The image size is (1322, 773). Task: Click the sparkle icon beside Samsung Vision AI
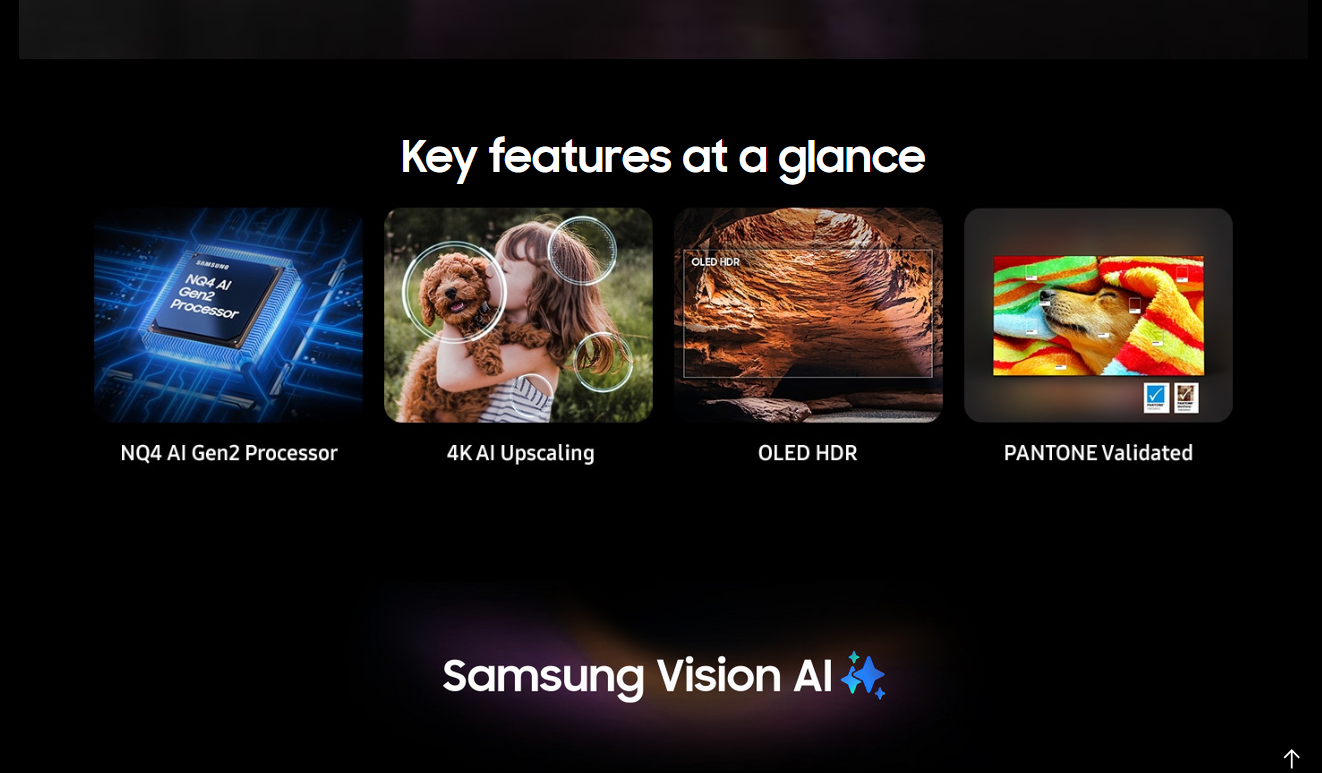coord(863,675)
